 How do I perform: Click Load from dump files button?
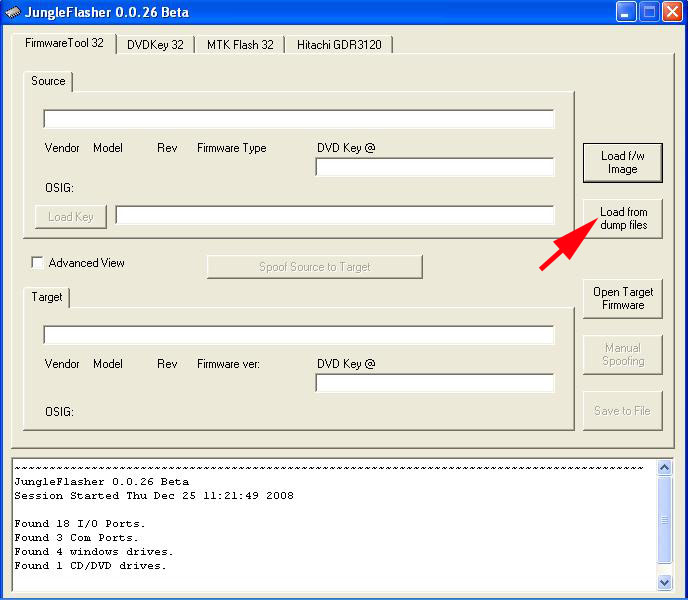(623, 219)
